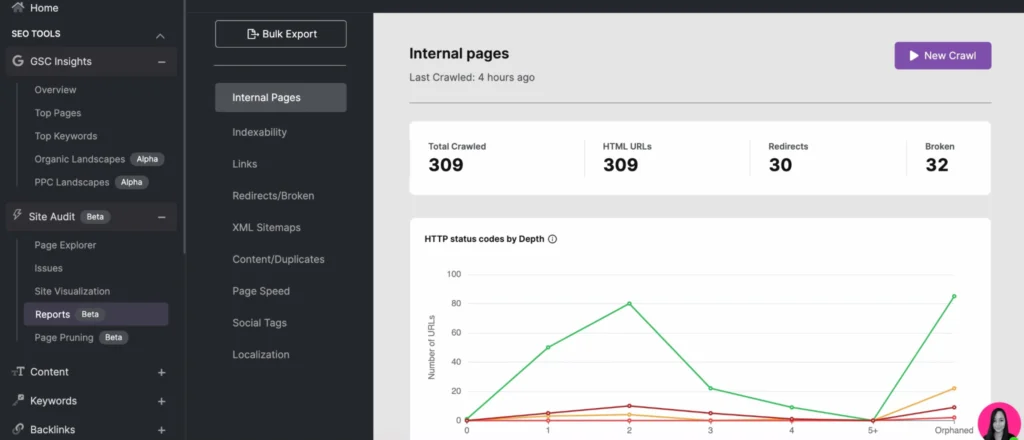Image resolution: width=1024 pixels, height=440 pixels.
Task: Click the GSC Insights Google icon
Action: (18, 61)
